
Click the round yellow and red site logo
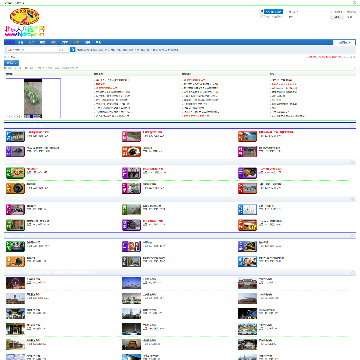(x=24, y=17)
